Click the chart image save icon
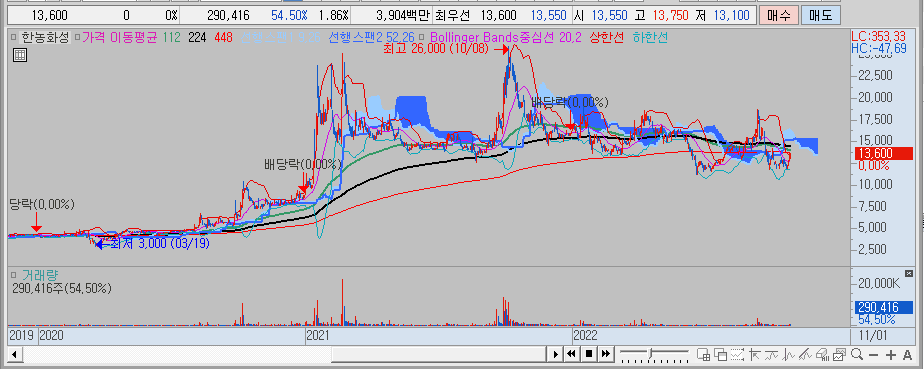Screen dimensions: 924x369 (840, 354)
